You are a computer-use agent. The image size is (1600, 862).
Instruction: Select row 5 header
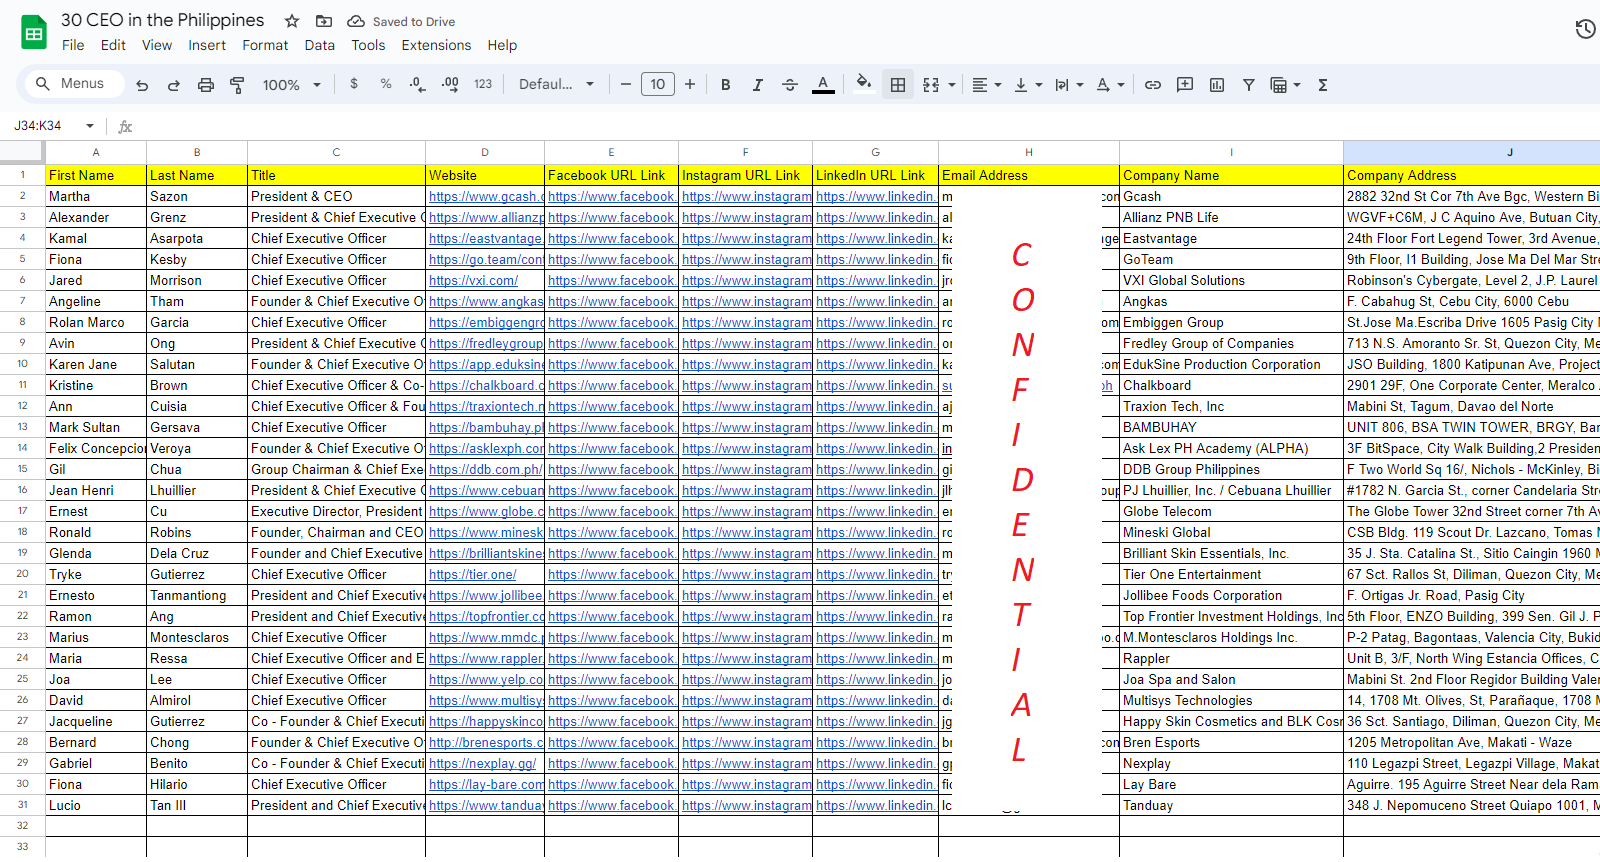tap(22, 260)
